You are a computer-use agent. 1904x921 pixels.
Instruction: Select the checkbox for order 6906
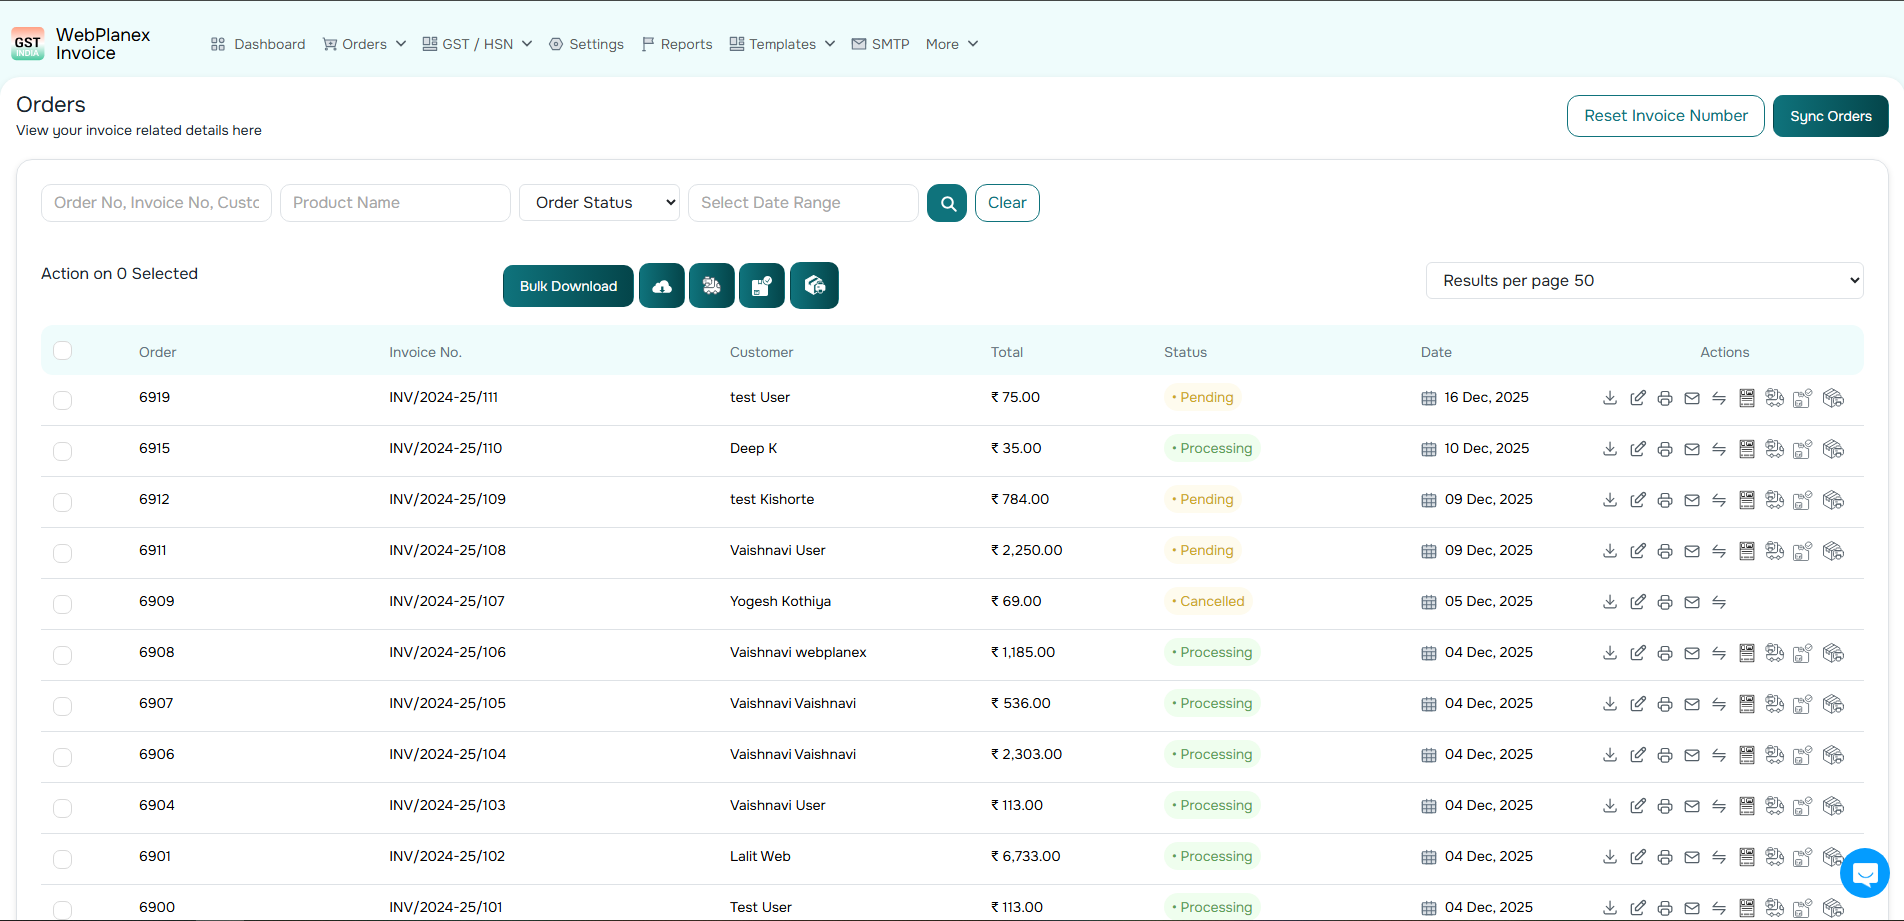coord(63,757)
